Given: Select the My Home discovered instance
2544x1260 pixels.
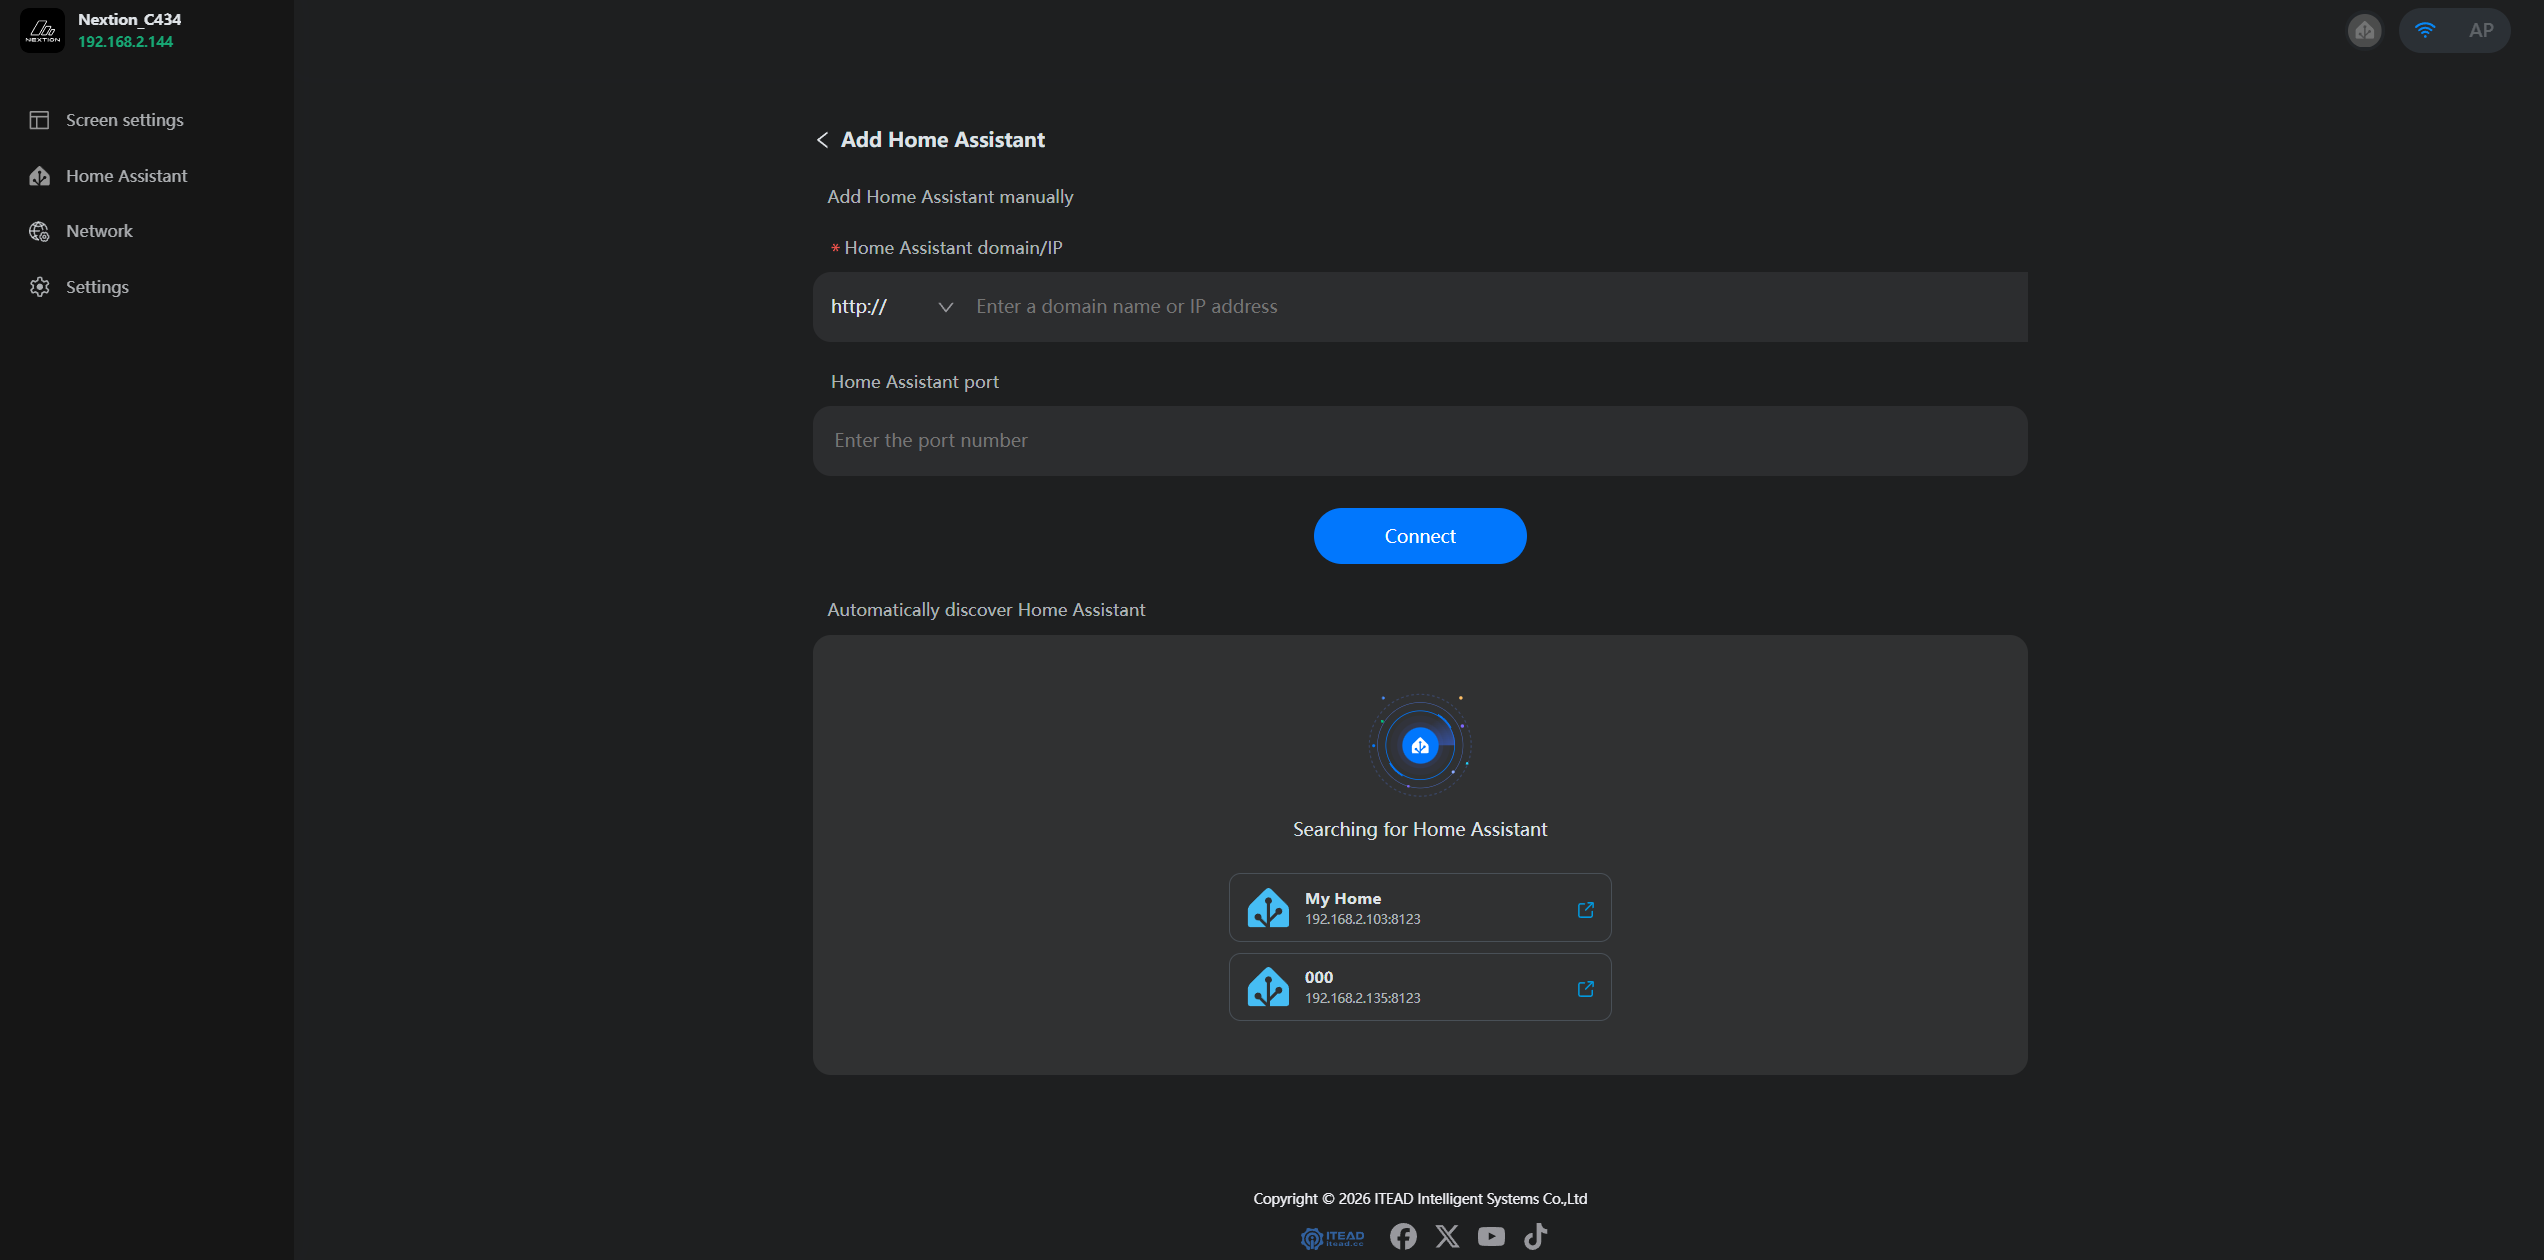Looking at the screenshot, I should (x=1419, y=908).
